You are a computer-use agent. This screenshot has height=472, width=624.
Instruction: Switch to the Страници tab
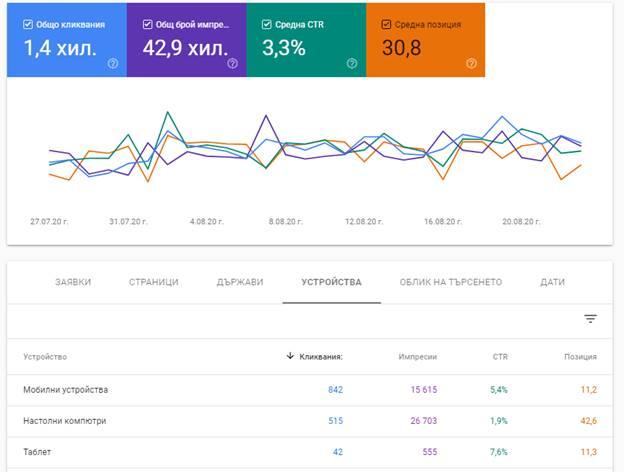point(154,282)
